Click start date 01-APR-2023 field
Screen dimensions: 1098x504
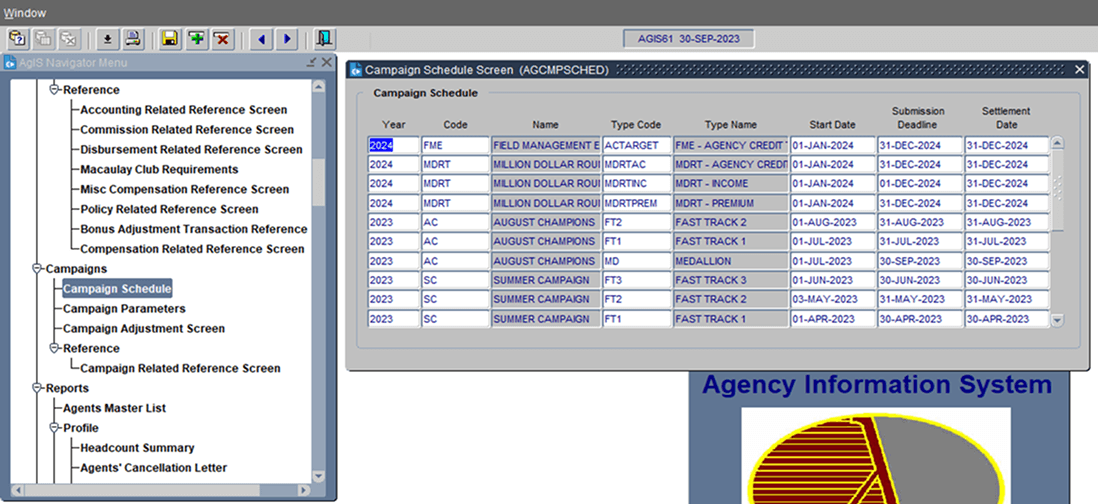(833, 319)
